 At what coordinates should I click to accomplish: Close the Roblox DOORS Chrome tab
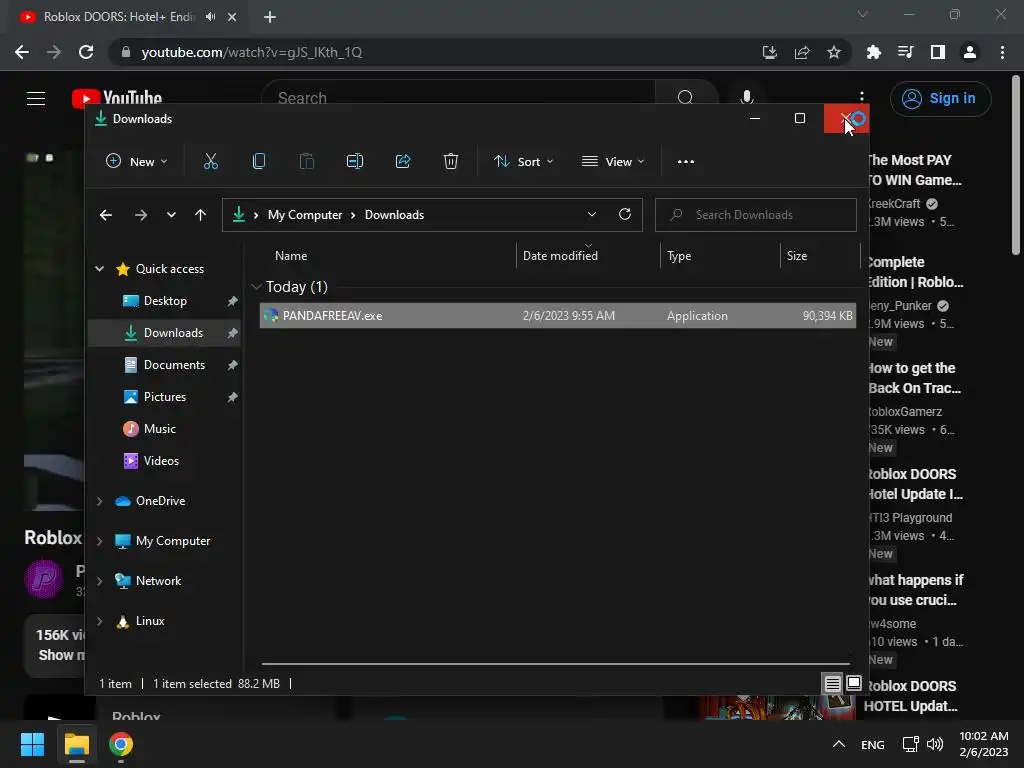coord(232,17)
